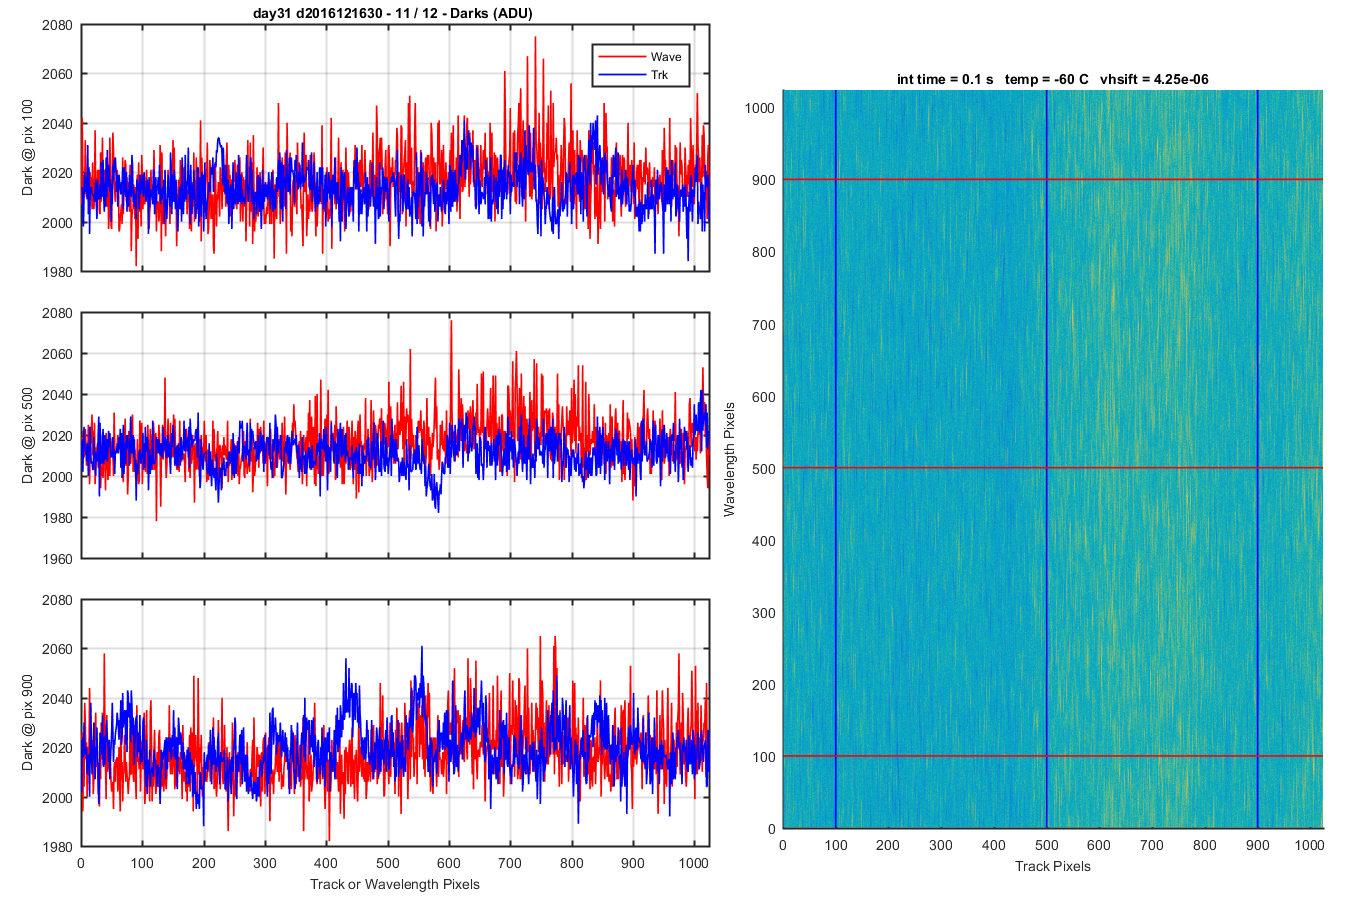
Task: Select the blue line sample in legend
Action: (x=621, y=75)
